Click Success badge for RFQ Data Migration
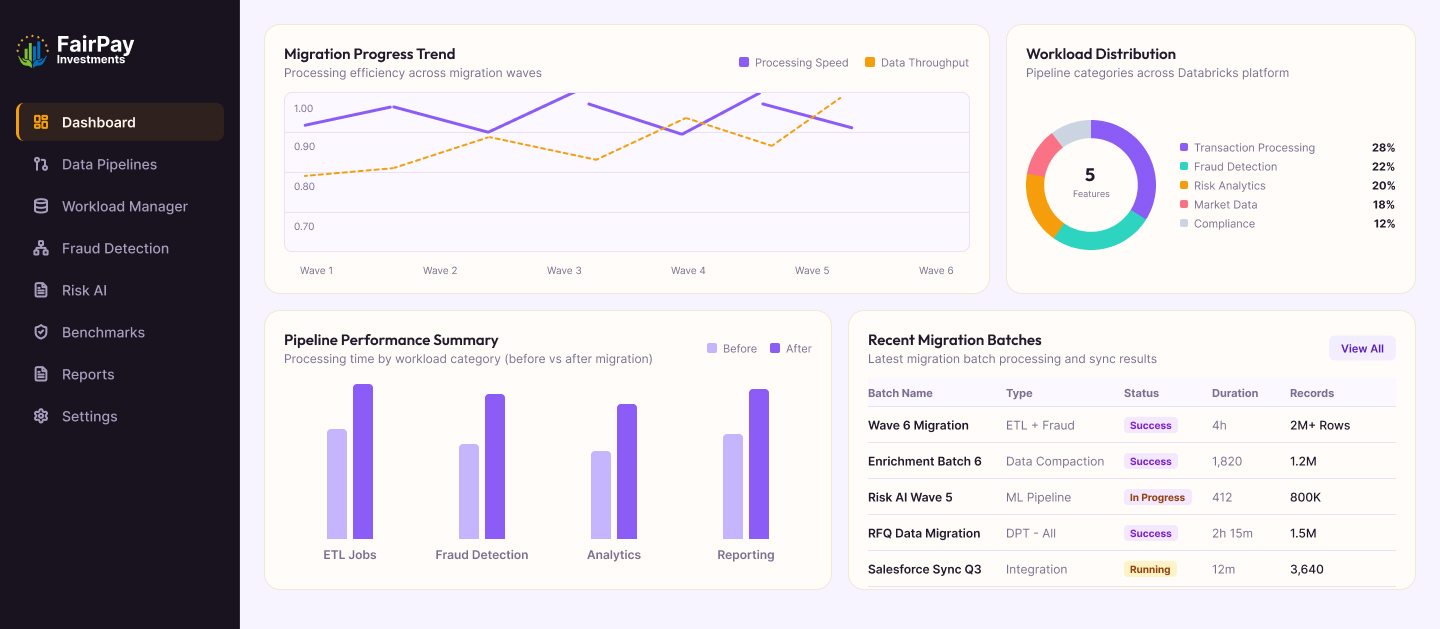 tap(1151, 533)
